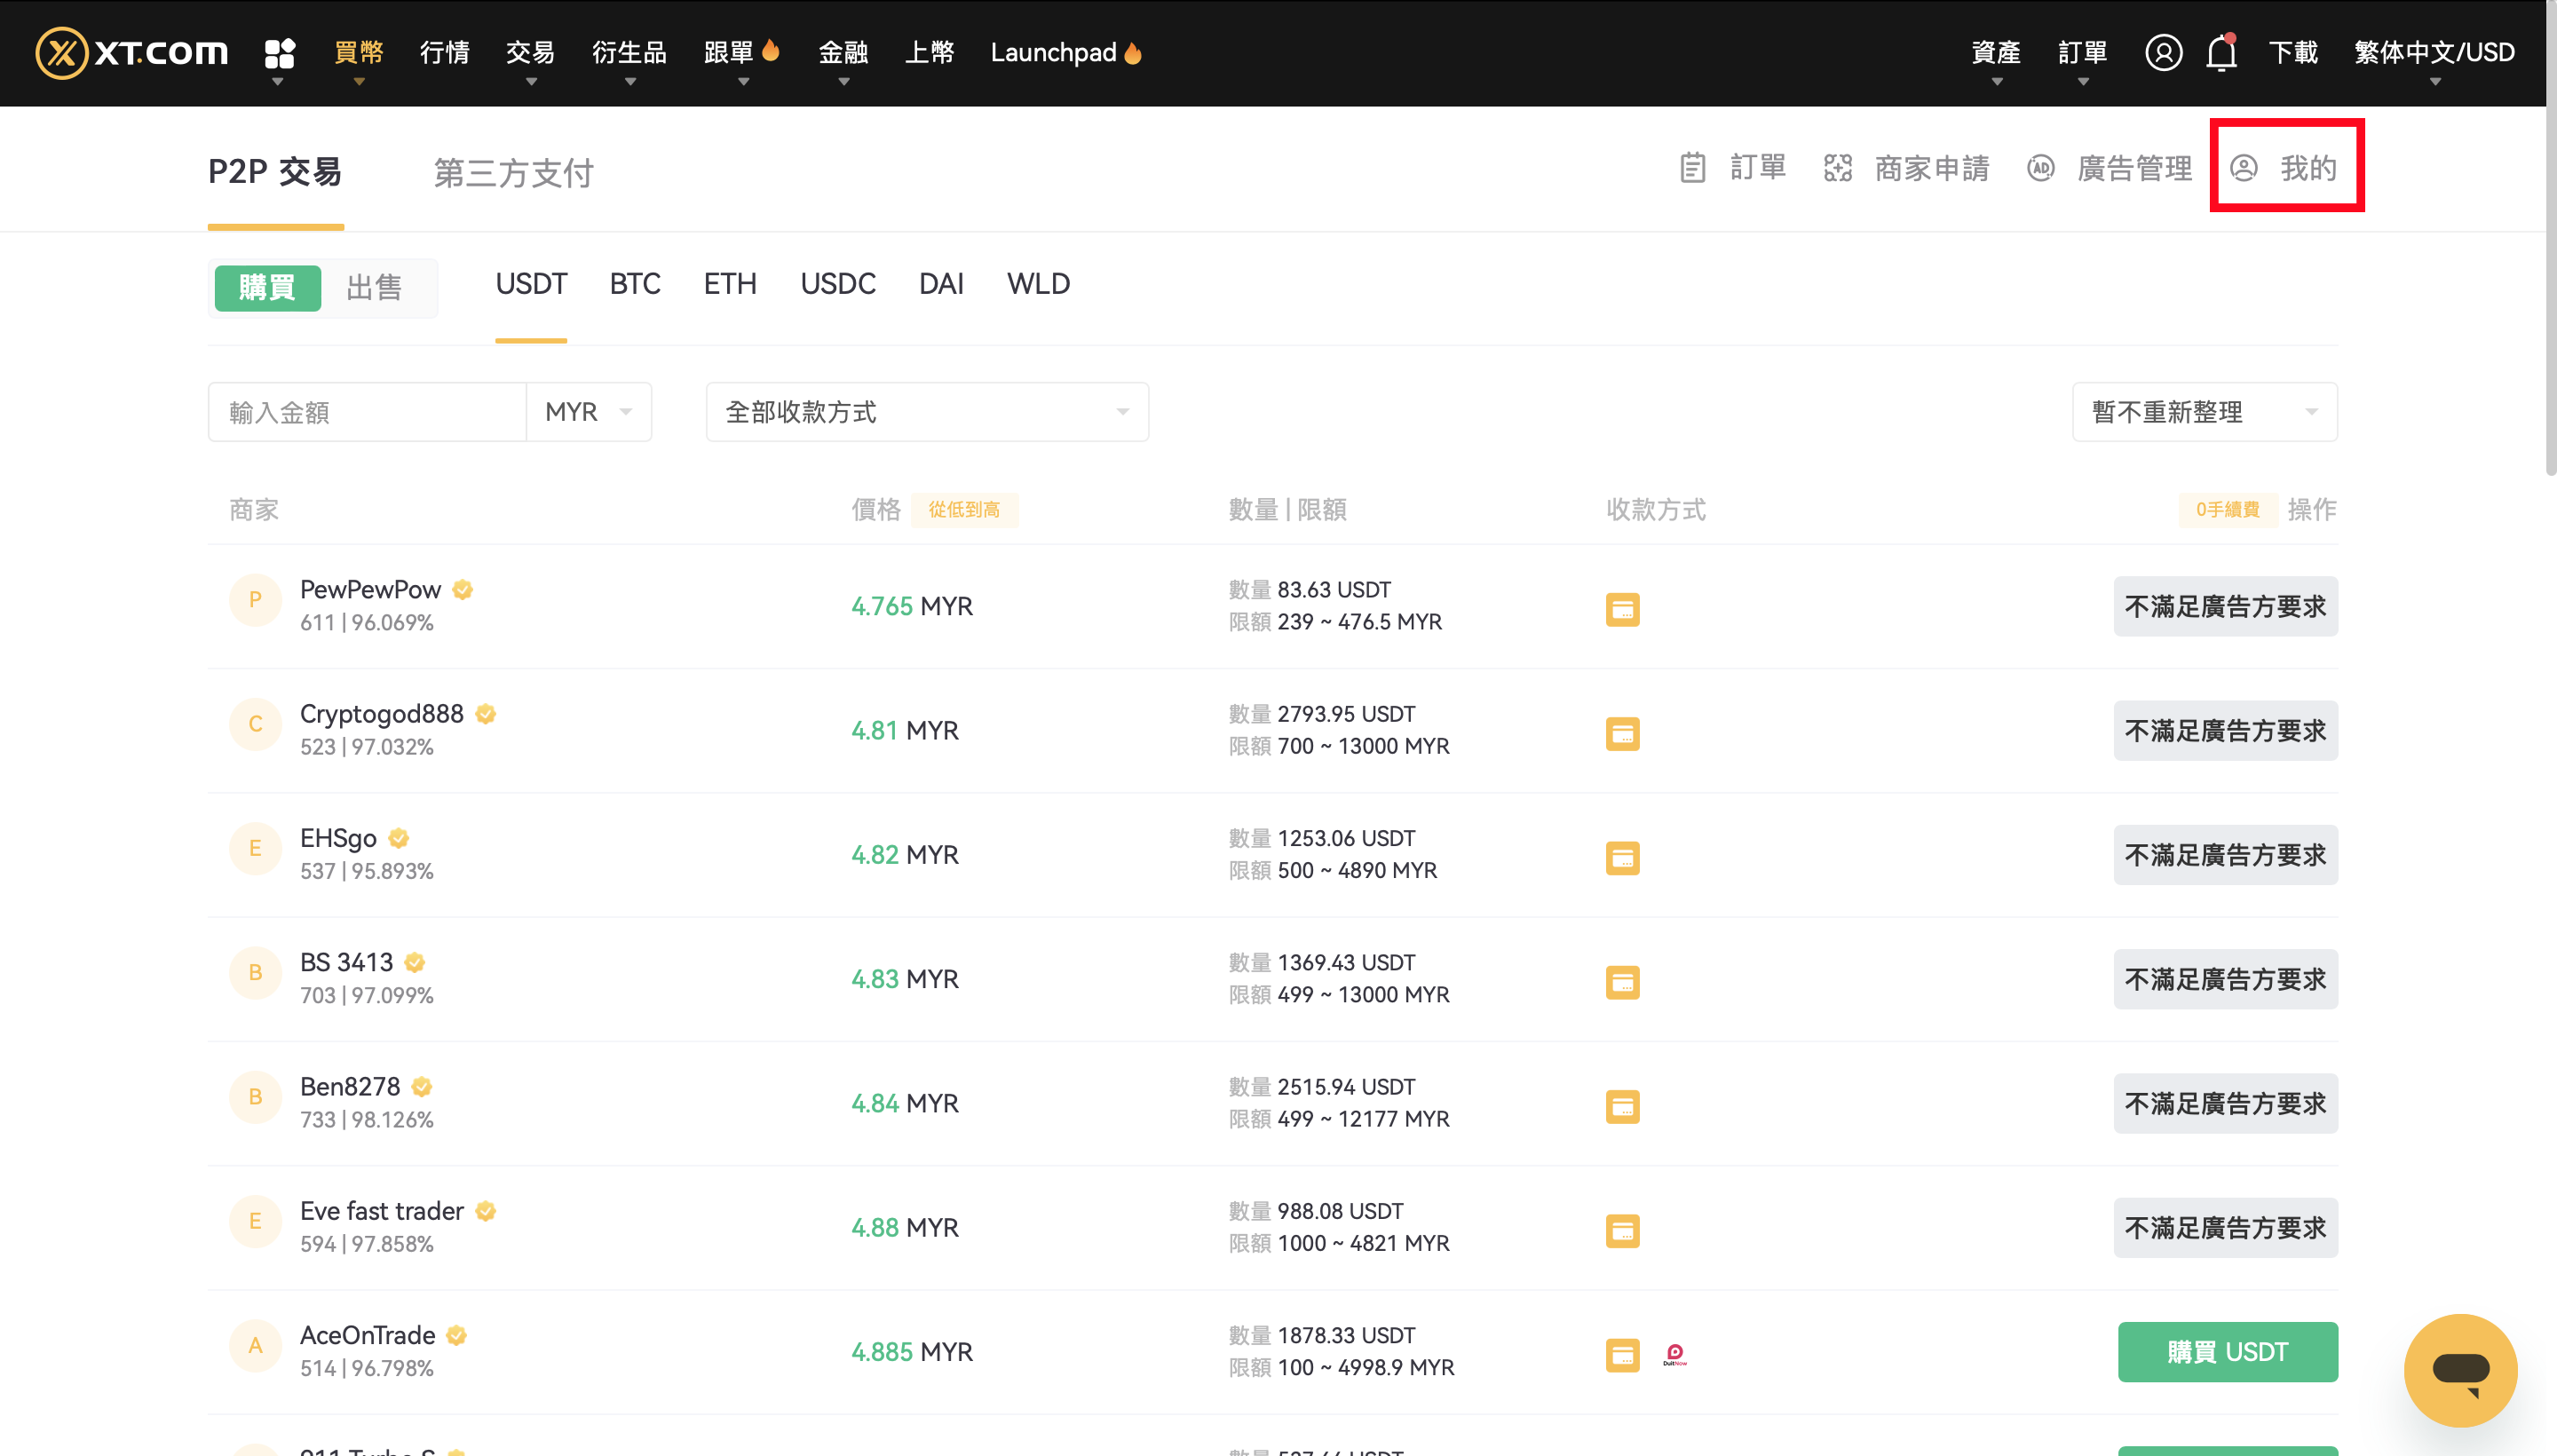Open the apps grid icon
This screenshot has height=1456, width=2557.
point(279,52)
